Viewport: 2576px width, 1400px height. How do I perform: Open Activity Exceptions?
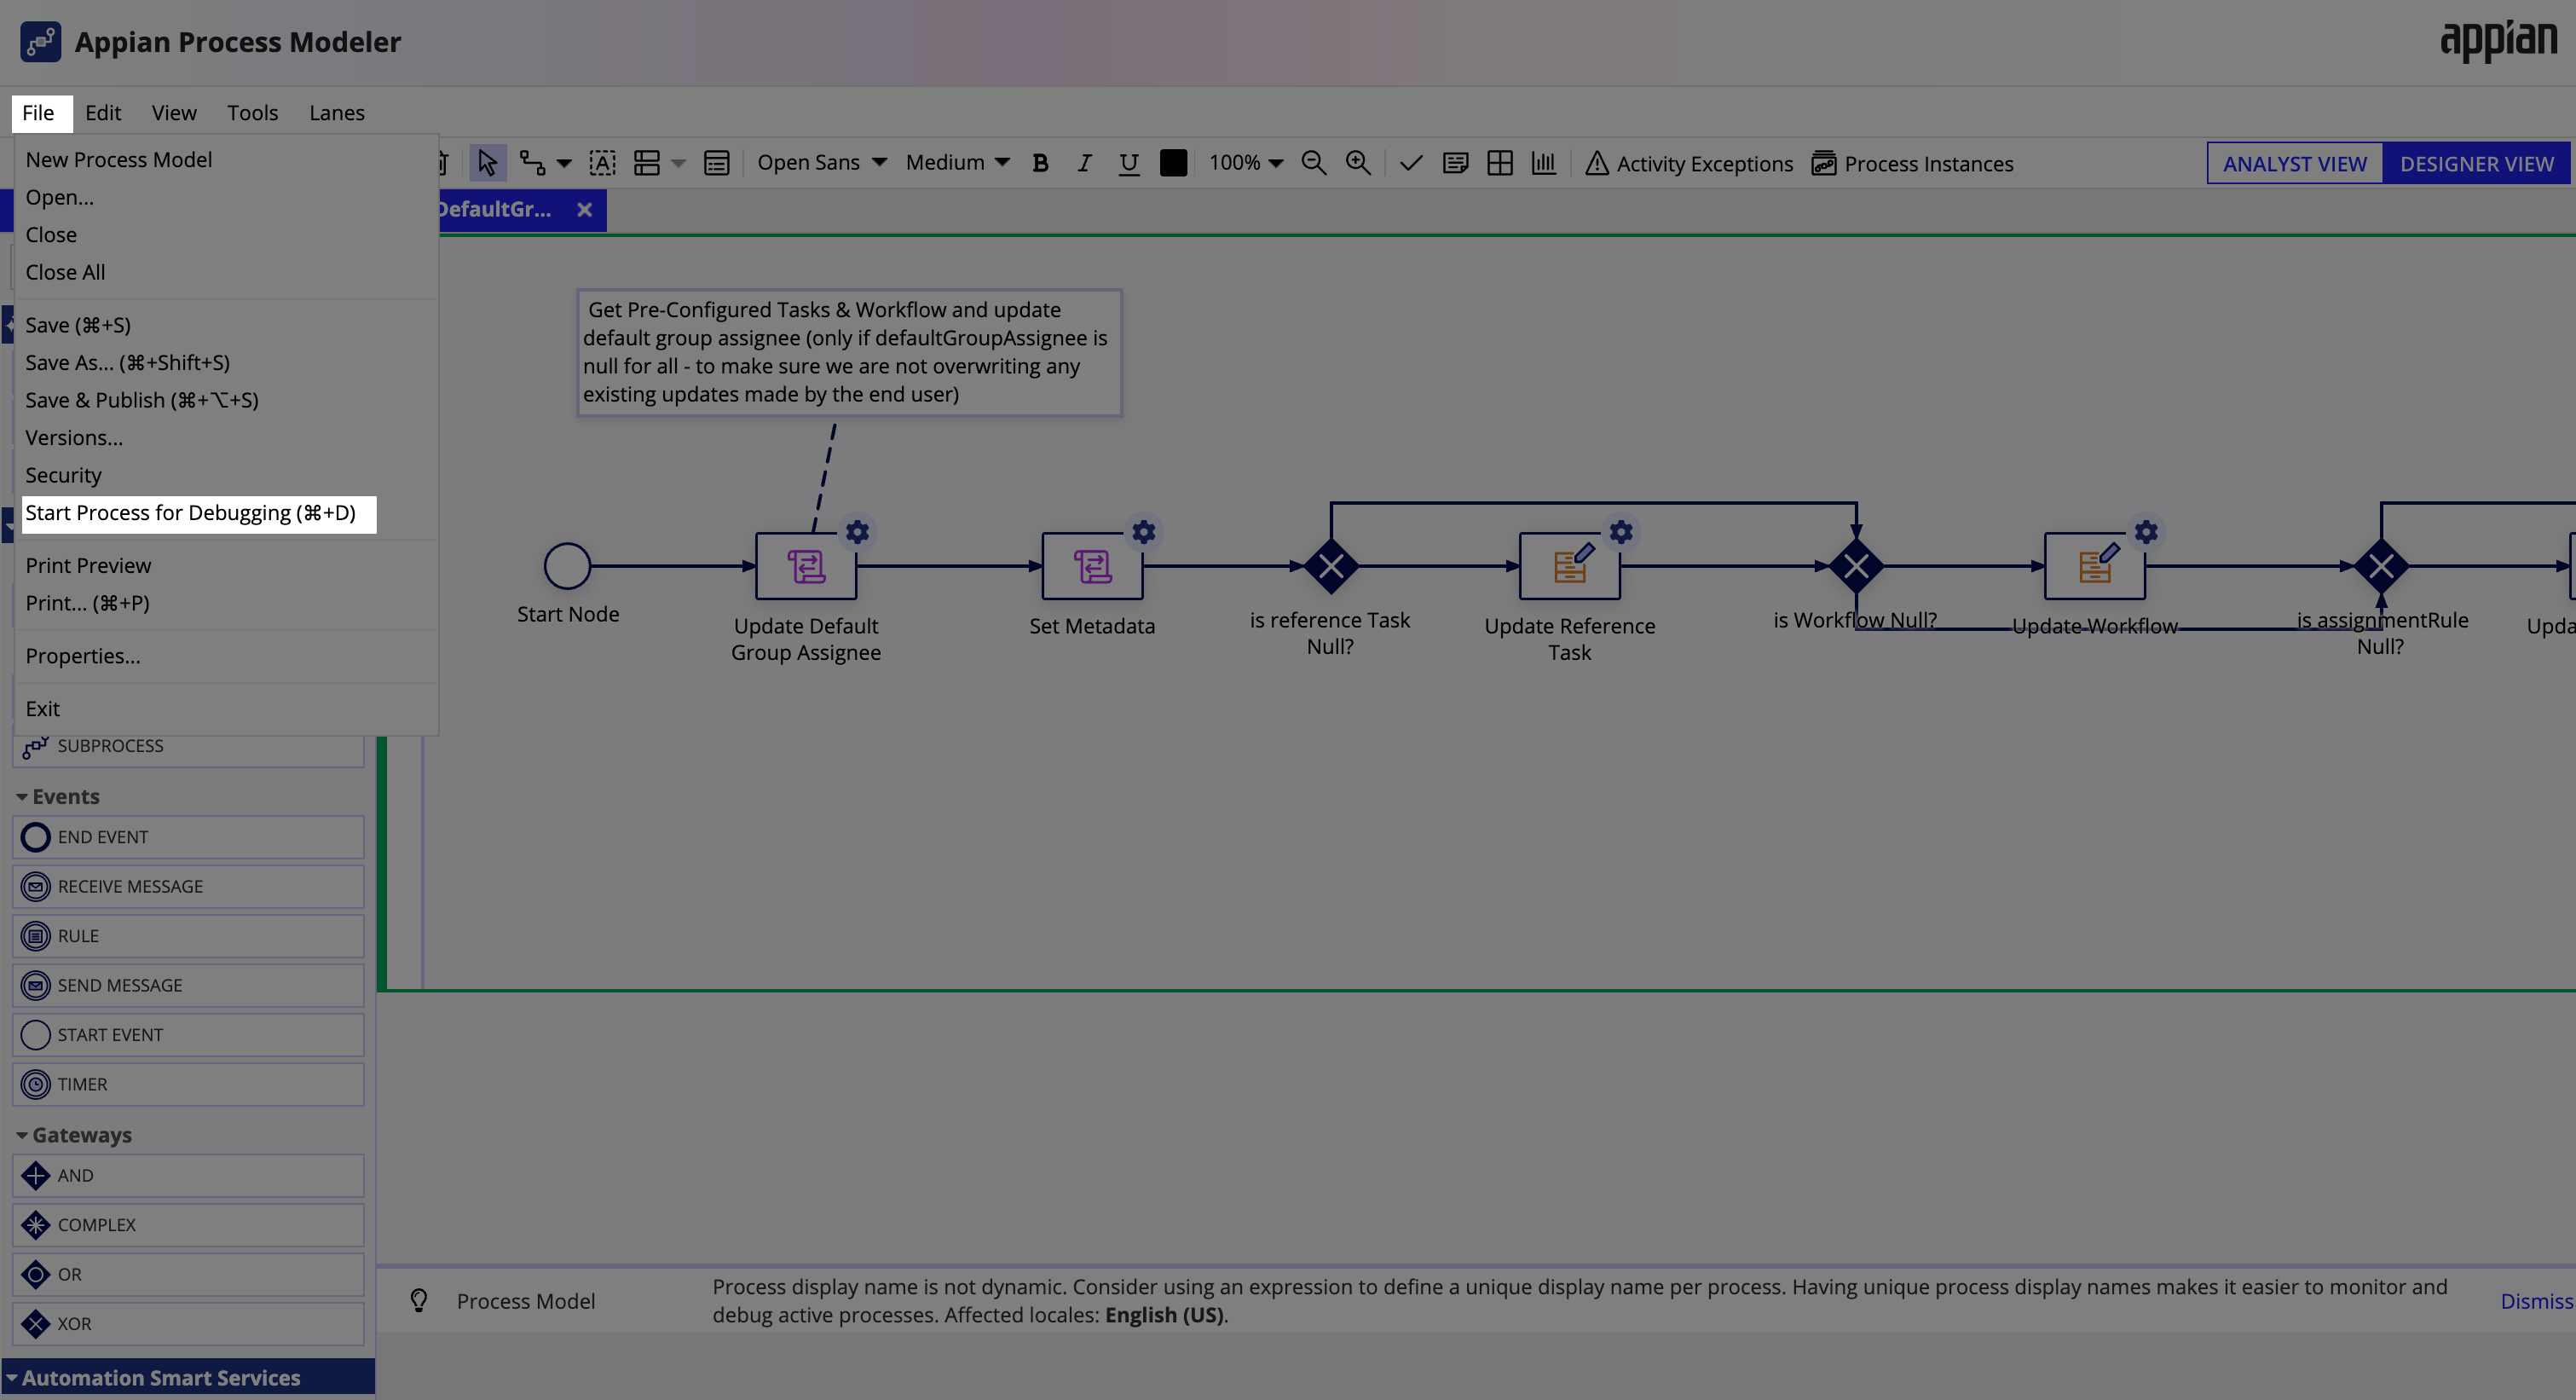coord(1689,163)
